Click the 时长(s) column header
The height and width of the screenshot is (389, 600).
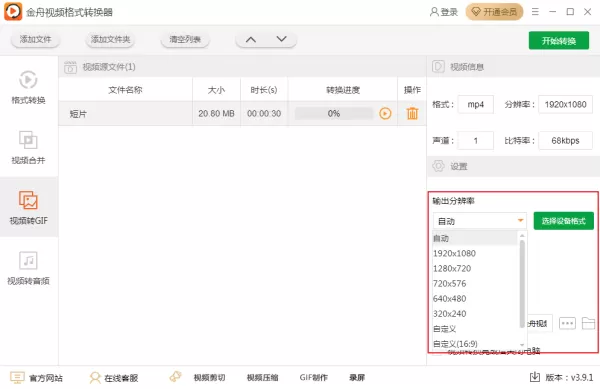pos(264,90)
